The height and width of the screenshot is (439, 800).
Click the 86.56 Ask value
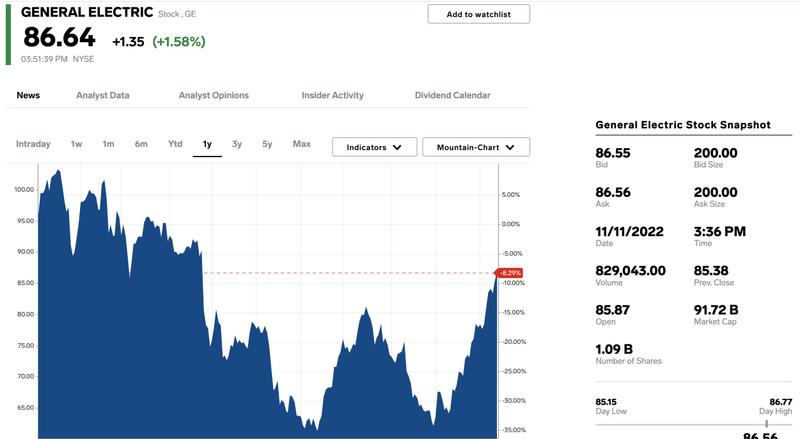(613, 192)
